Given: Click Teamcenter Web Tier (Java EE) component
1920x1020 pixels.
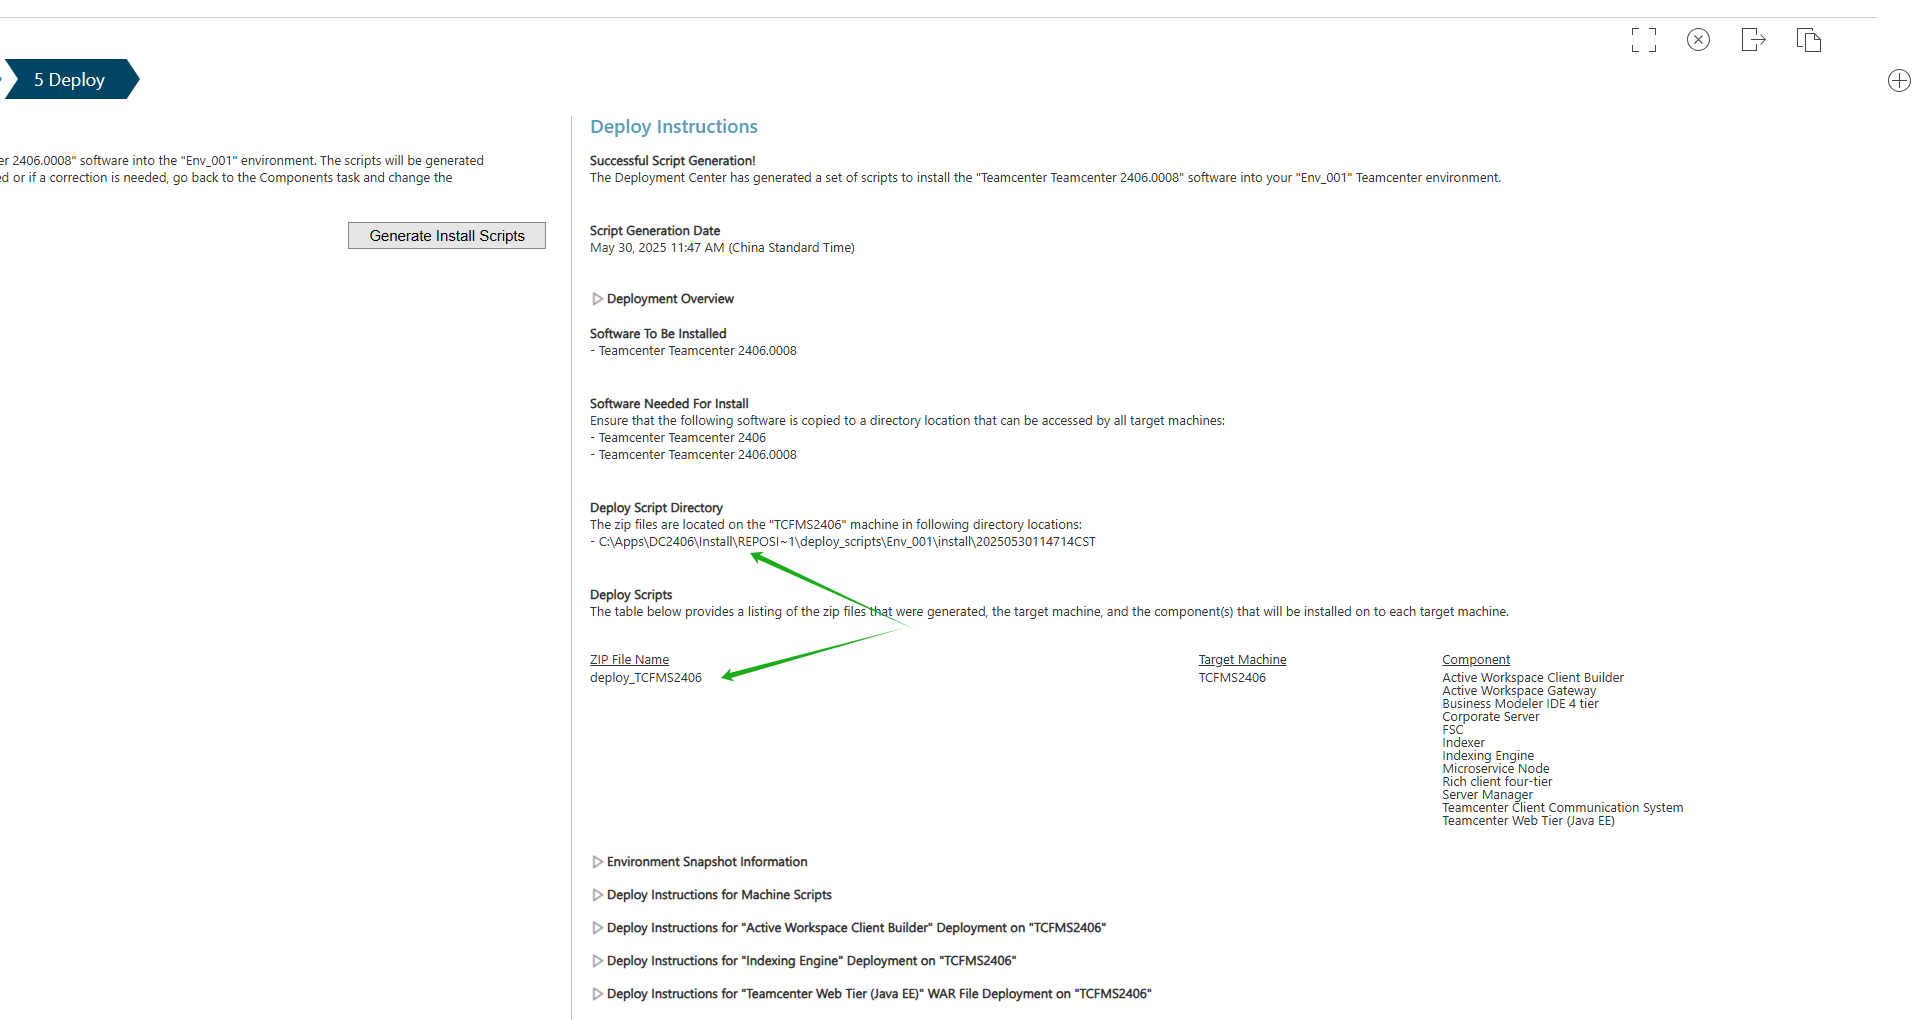Looking at the screenshot, I should pyautogui.click(x=1528, y=821).
